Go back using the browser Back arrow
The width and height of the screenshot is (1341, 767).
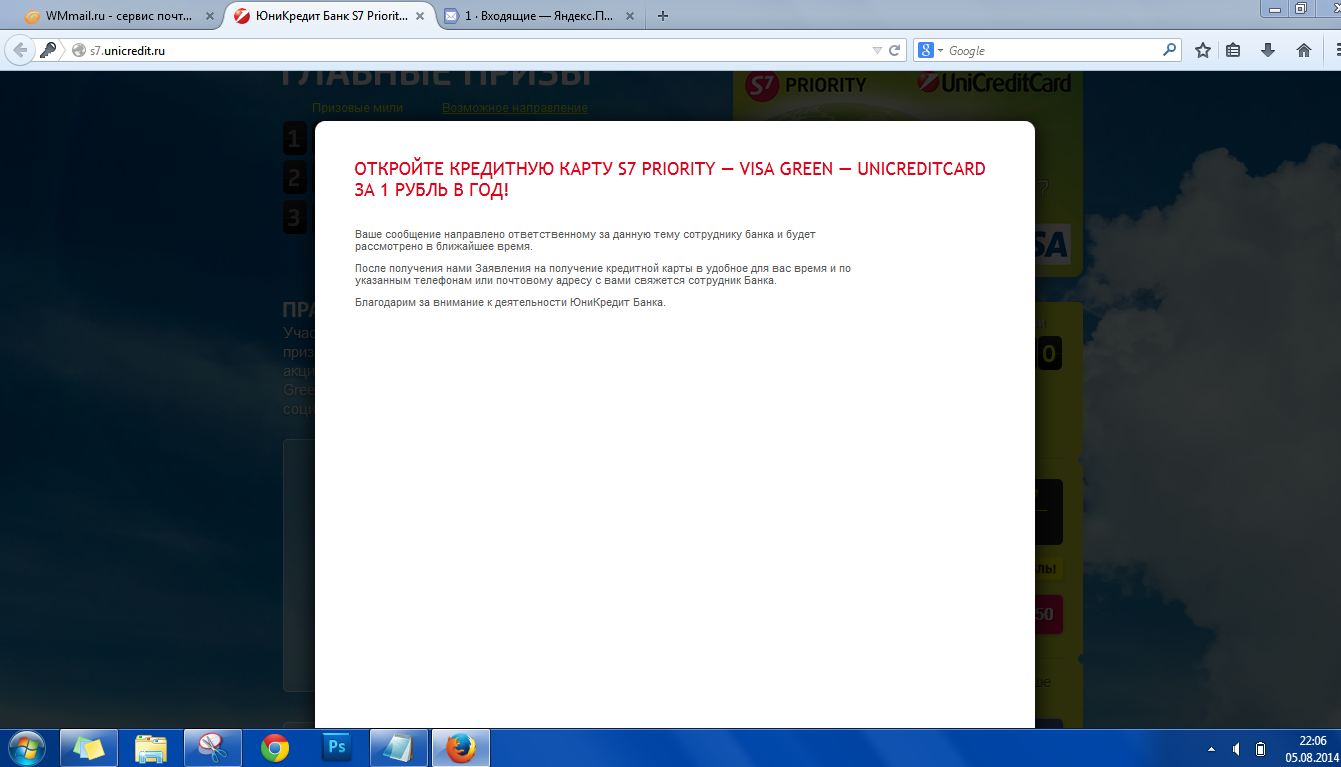tap(20, 50)
